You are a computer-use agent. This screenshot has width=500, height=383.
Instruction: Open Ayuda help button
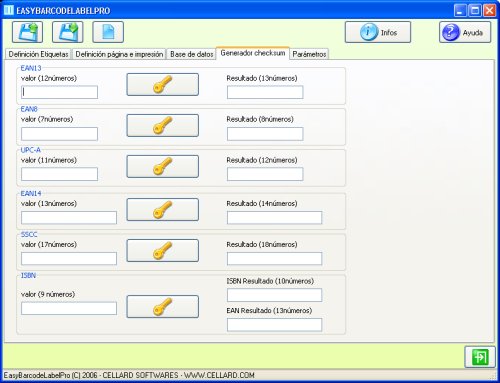pyautogui.click(x=465, y=32)
